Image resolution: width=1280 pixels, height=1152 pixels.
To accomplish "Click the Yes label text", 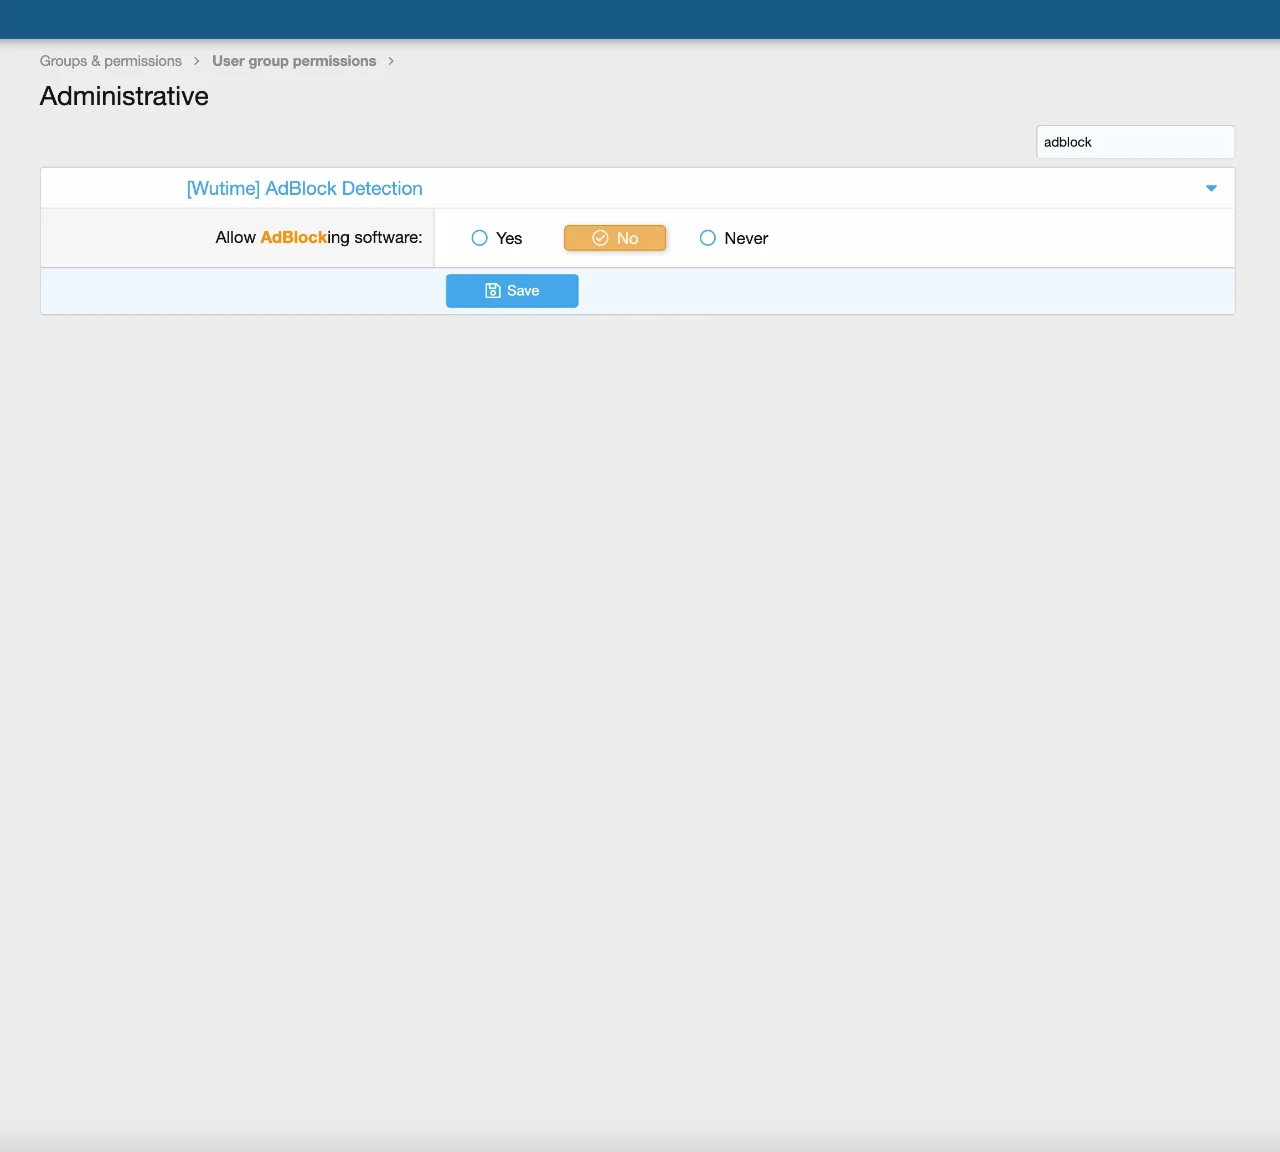I will click(509, 238).
